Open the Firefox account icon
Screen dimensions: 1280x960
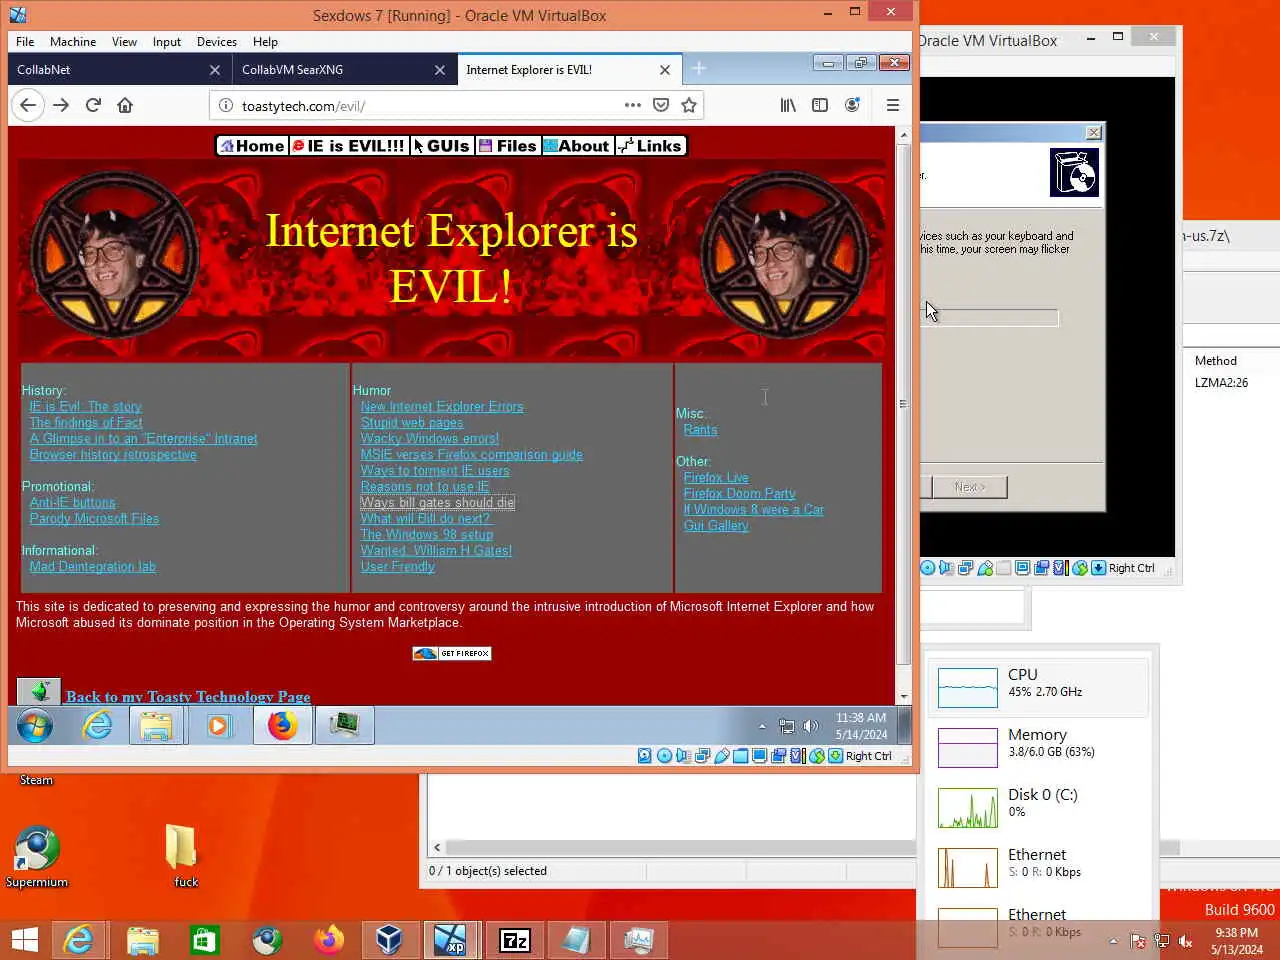click(x=852, y=105)
